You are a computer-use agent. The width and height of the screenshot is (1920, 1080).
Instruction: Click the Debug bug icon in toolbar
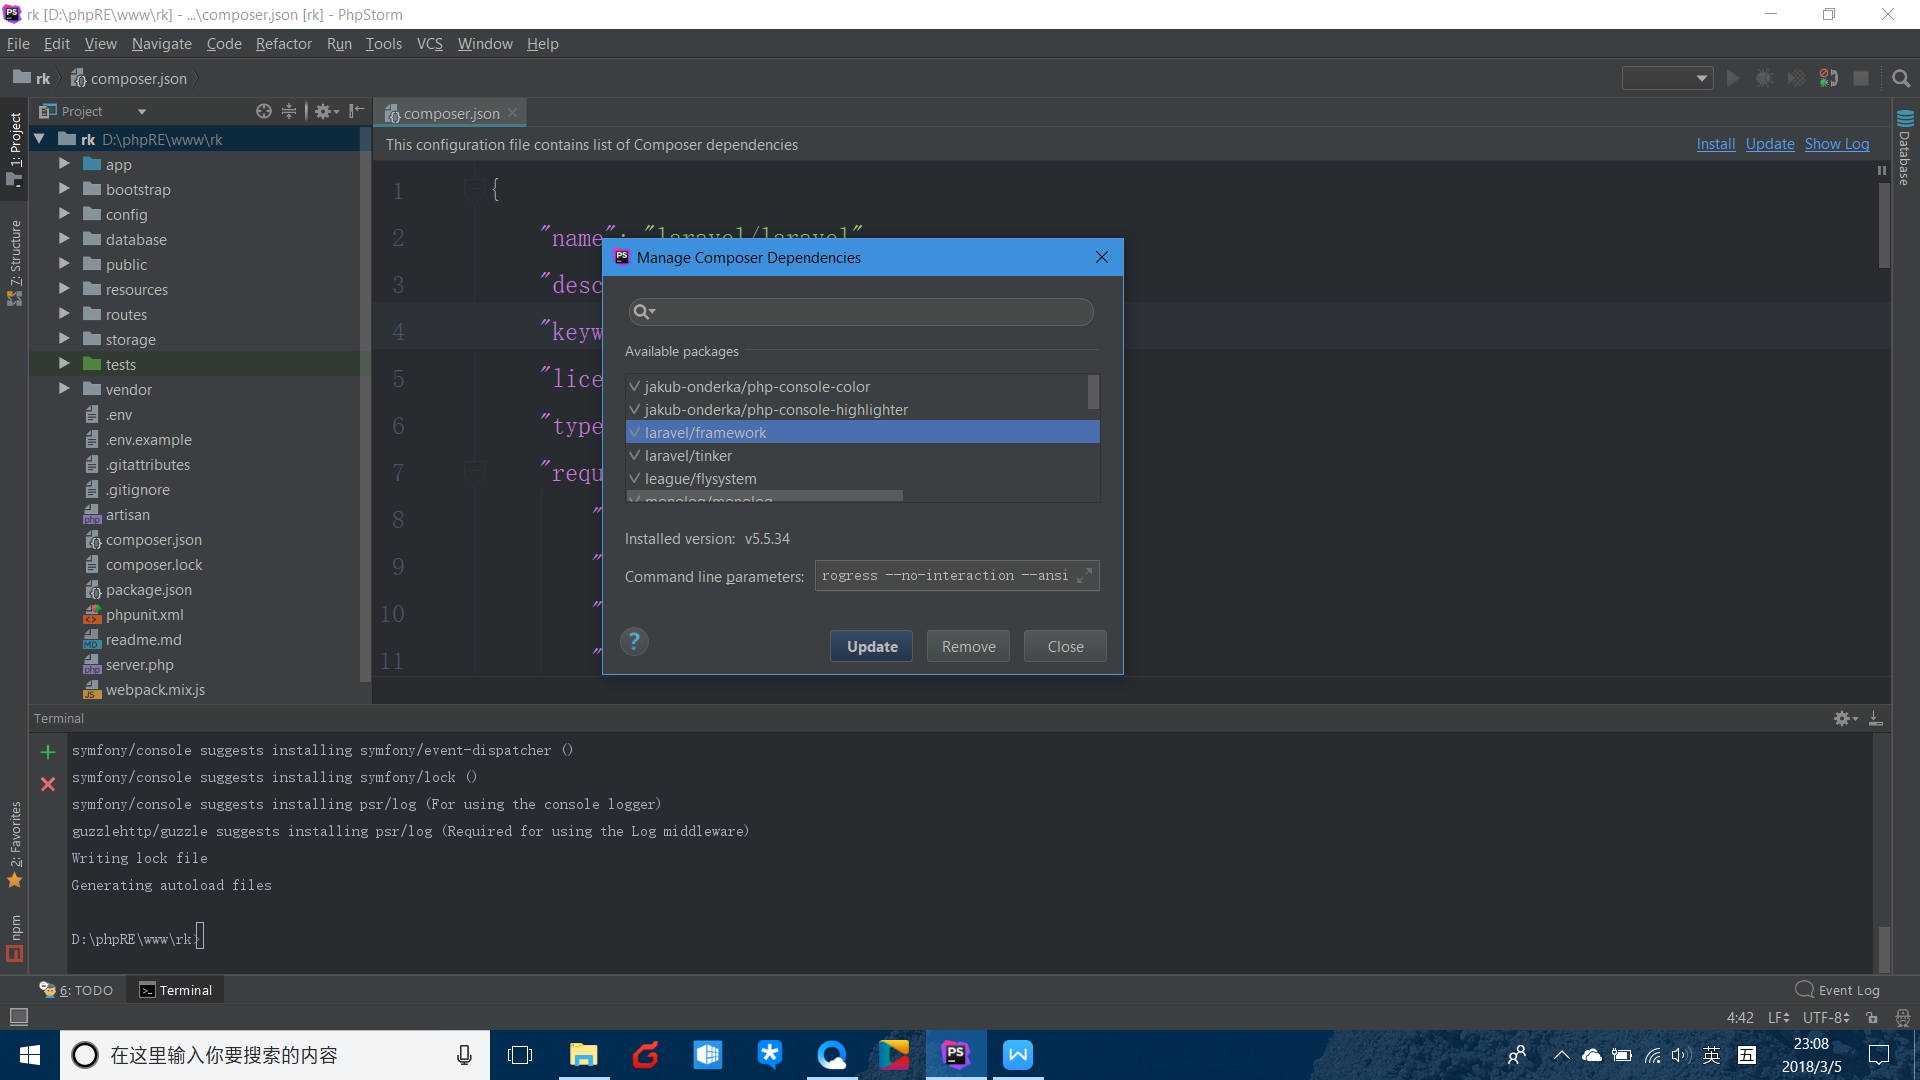(x=1765, y=79)
